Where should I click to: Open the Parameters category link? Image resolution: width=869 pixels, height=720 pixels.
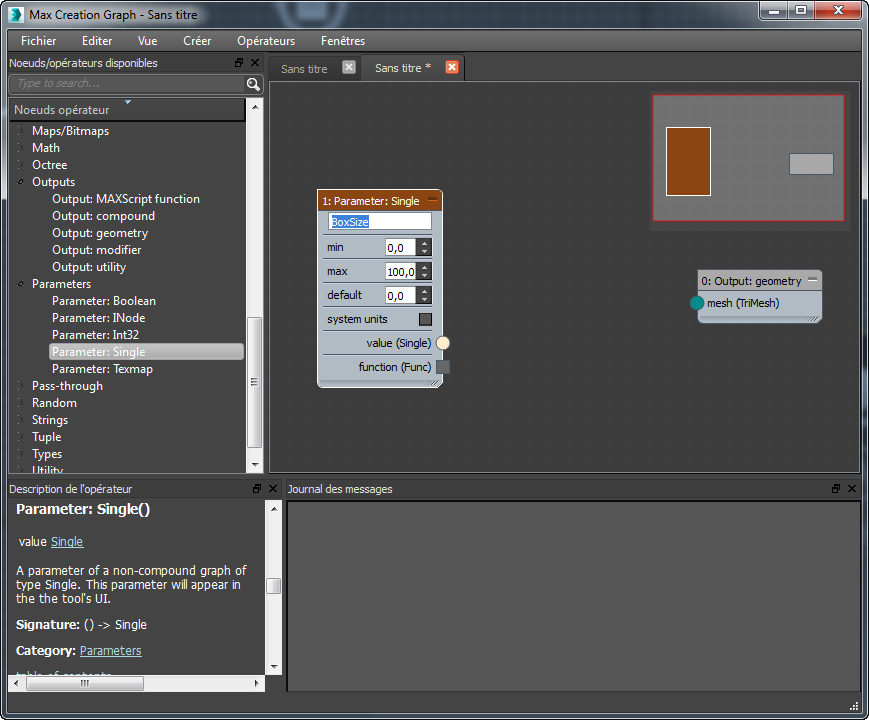110,651
